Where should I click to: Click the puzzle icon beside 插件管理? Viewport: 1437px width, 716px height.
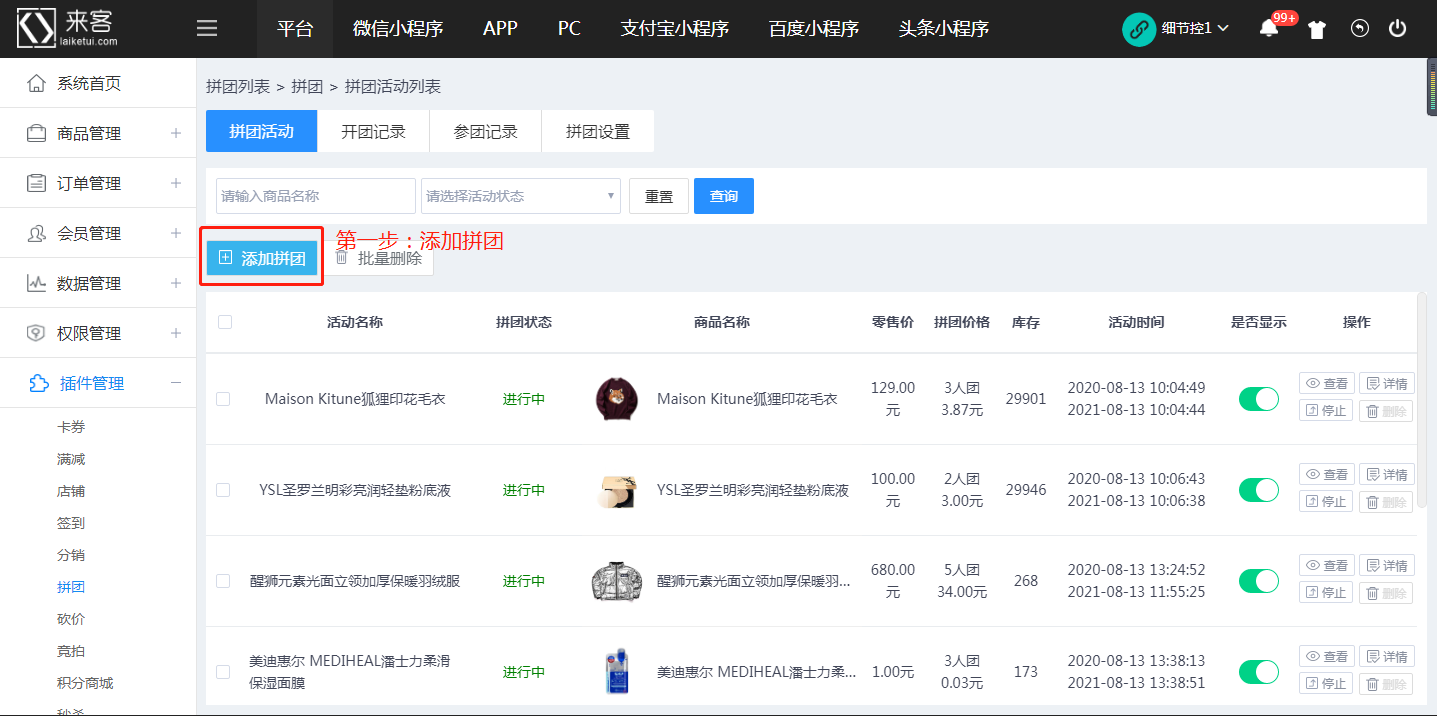[x=38, y=383]
